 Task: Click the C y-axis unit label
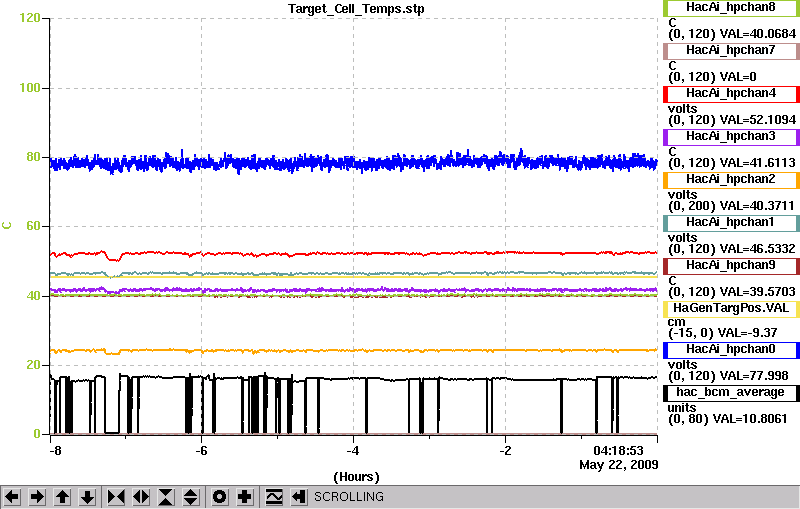click(7, 225)
